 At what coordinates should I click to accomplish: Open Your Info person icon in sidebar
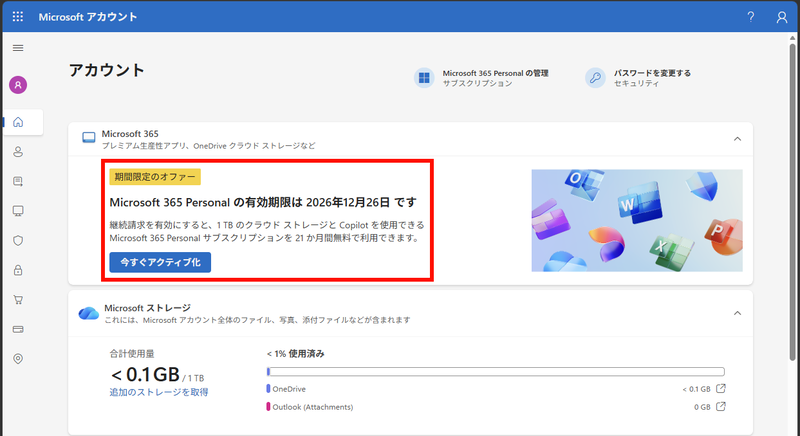(18, 152)
